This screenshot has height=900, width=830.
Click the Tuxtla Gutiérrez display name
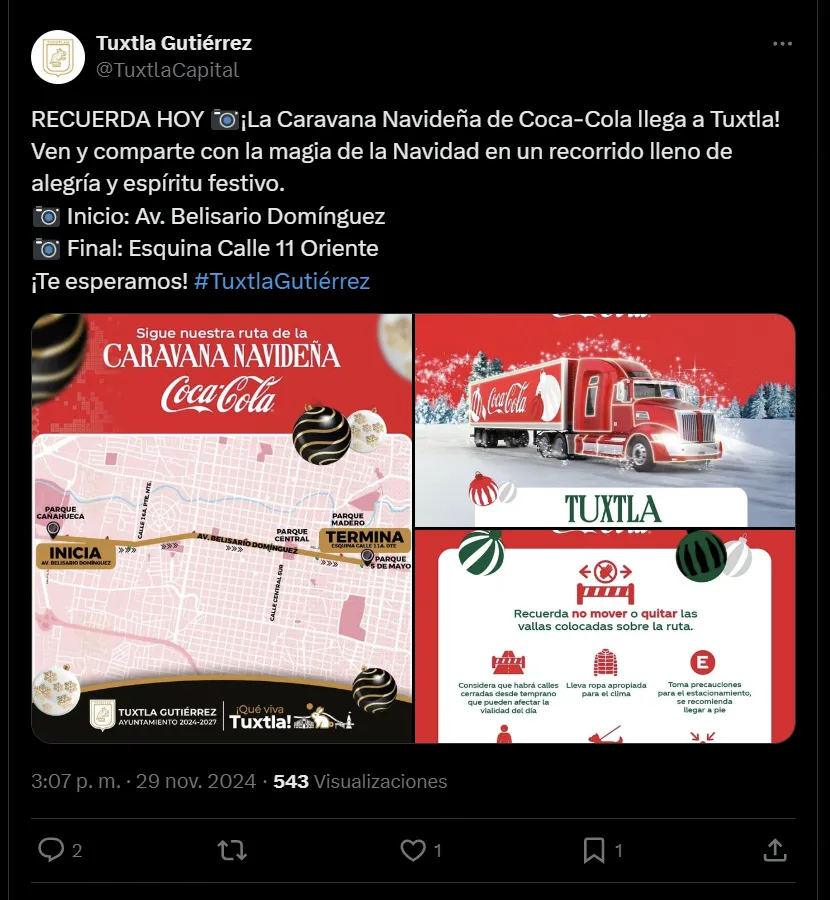[x=173, y=43]
